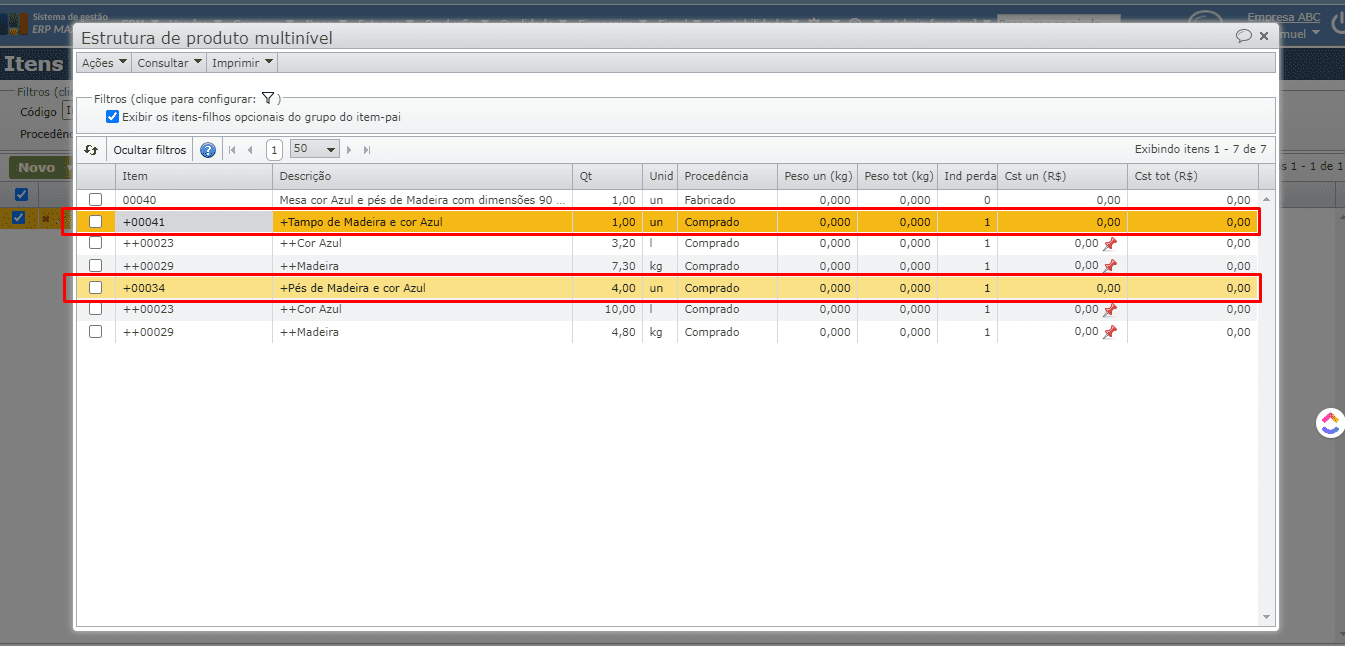This screenshot has height=646, width=1345.
Task: Click pin icon on Cor Azul 10,00 row
Action: tap(1109, 310)
